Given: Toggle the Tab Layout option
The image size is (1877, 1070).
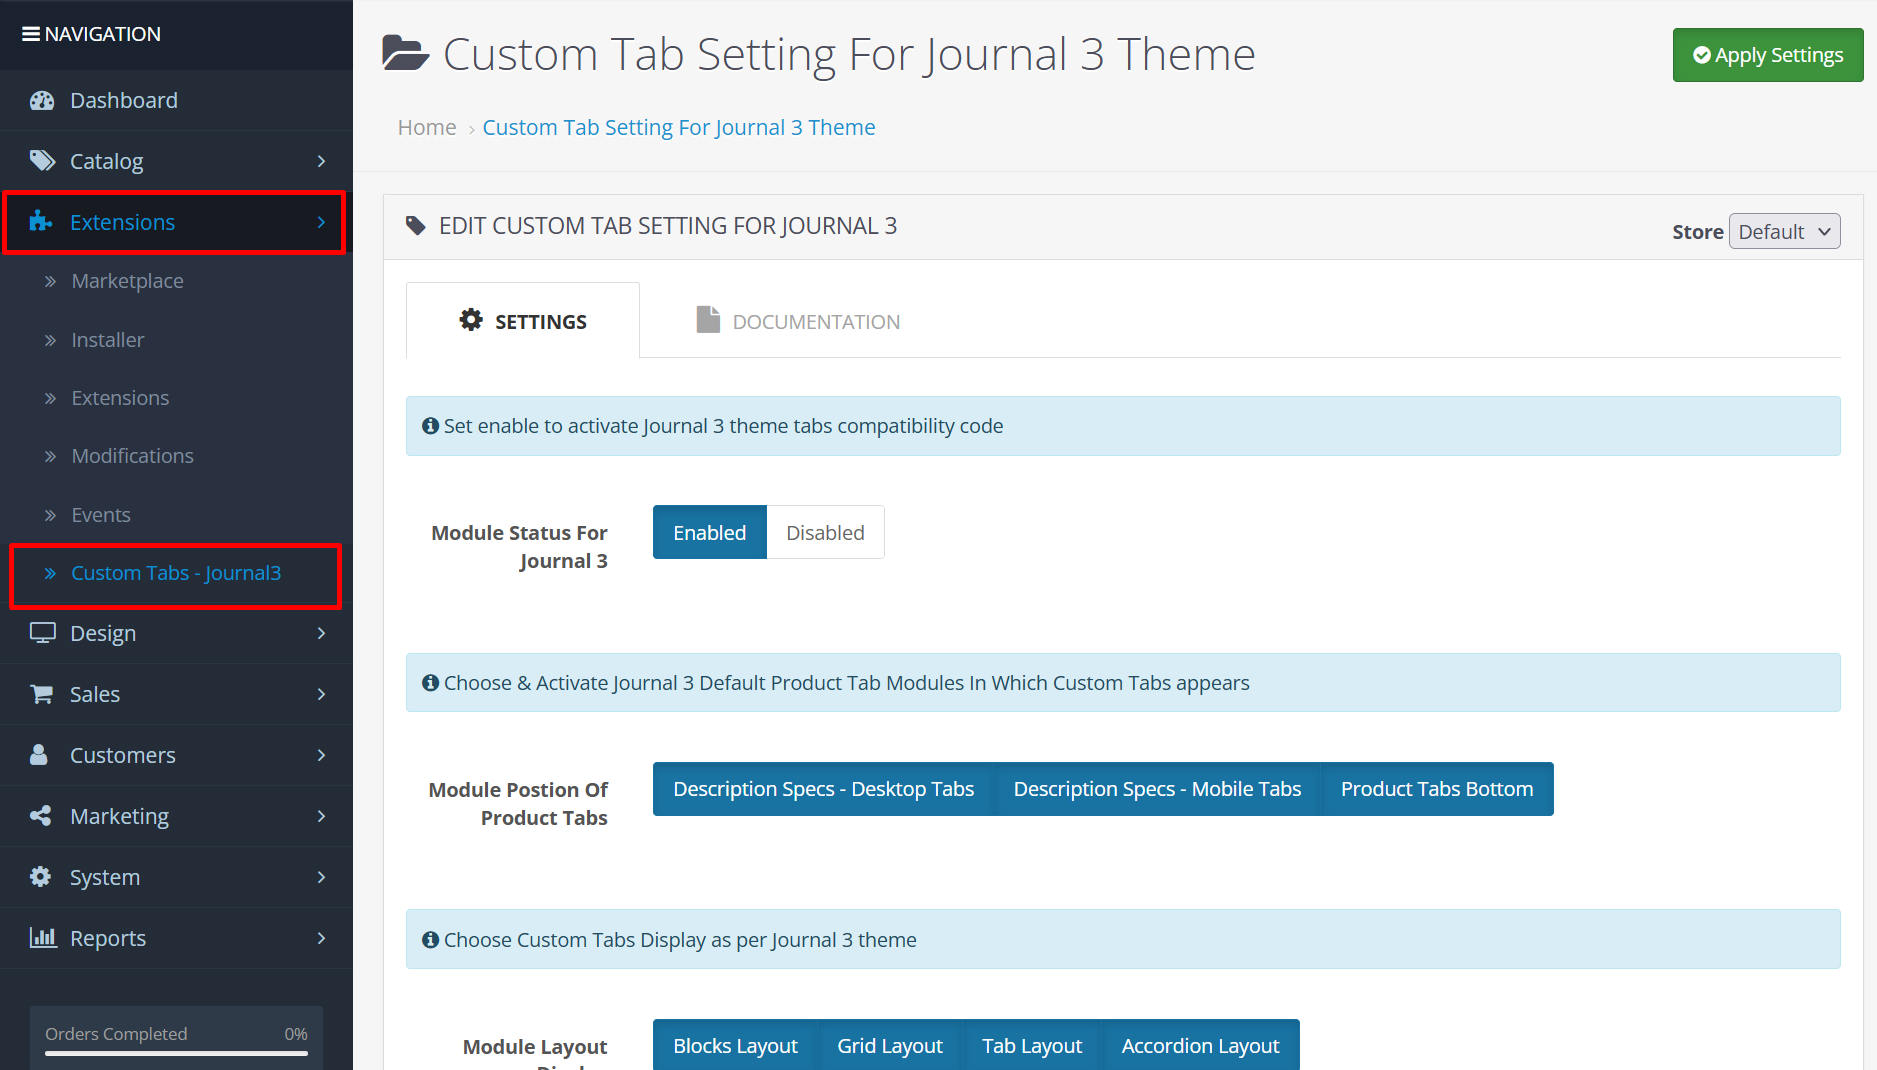Looking at the screenshot, I should click(x=1032, y=1045).
